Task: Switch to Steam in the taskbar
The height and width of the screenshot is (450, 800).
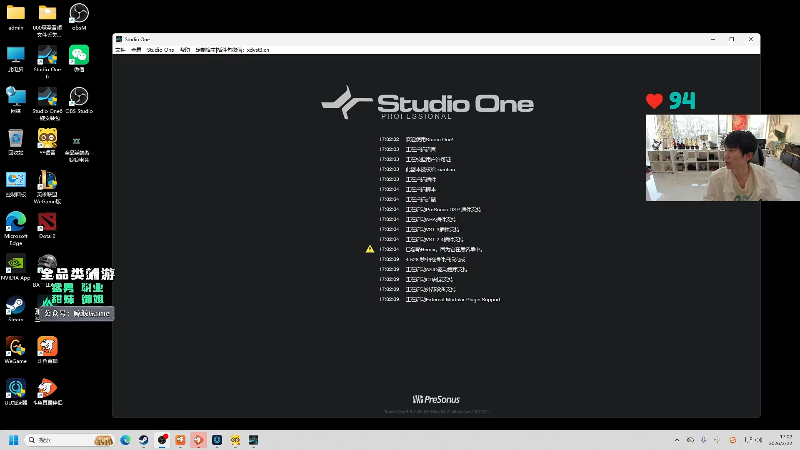Action: coord(143,440)
